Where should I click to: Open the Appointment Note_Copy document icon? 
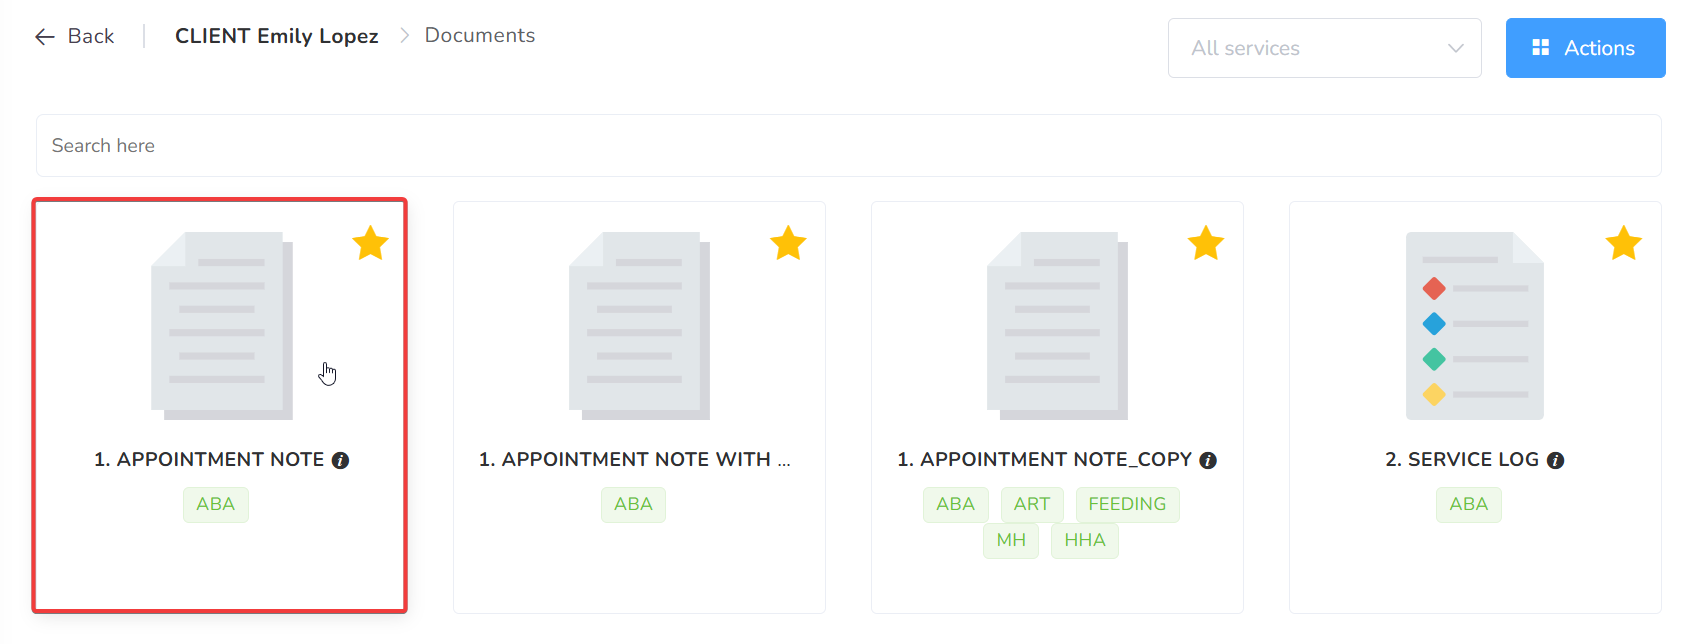(1057, 326)
